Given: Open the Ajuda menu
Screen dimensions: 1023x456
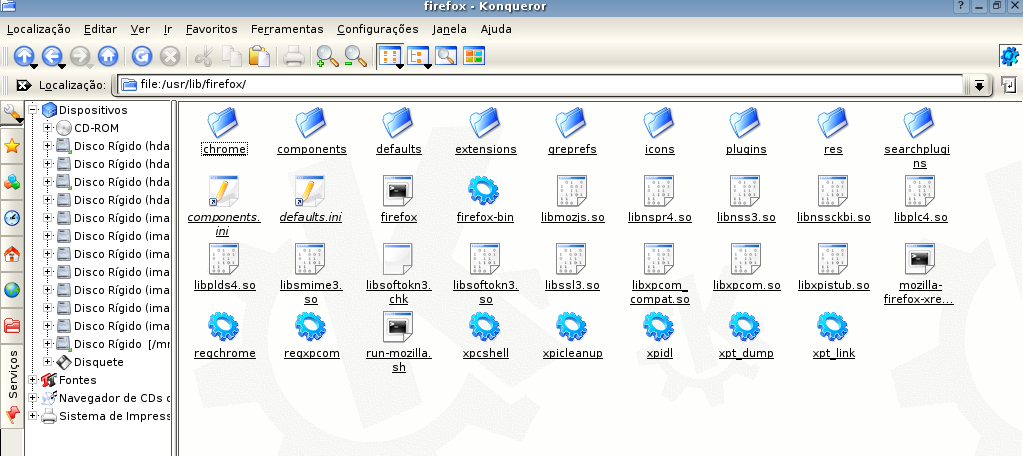Looking at the screenshot, I should pyautogui.click(x=496, y=29).
